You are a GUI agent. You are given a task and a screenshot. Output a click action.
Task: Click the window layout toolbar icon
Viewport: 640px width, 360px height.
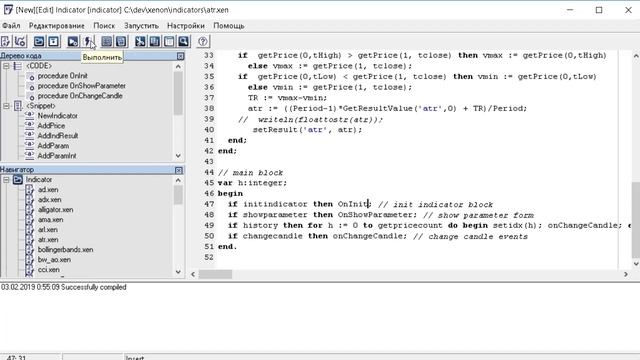(x=169, y=41)
